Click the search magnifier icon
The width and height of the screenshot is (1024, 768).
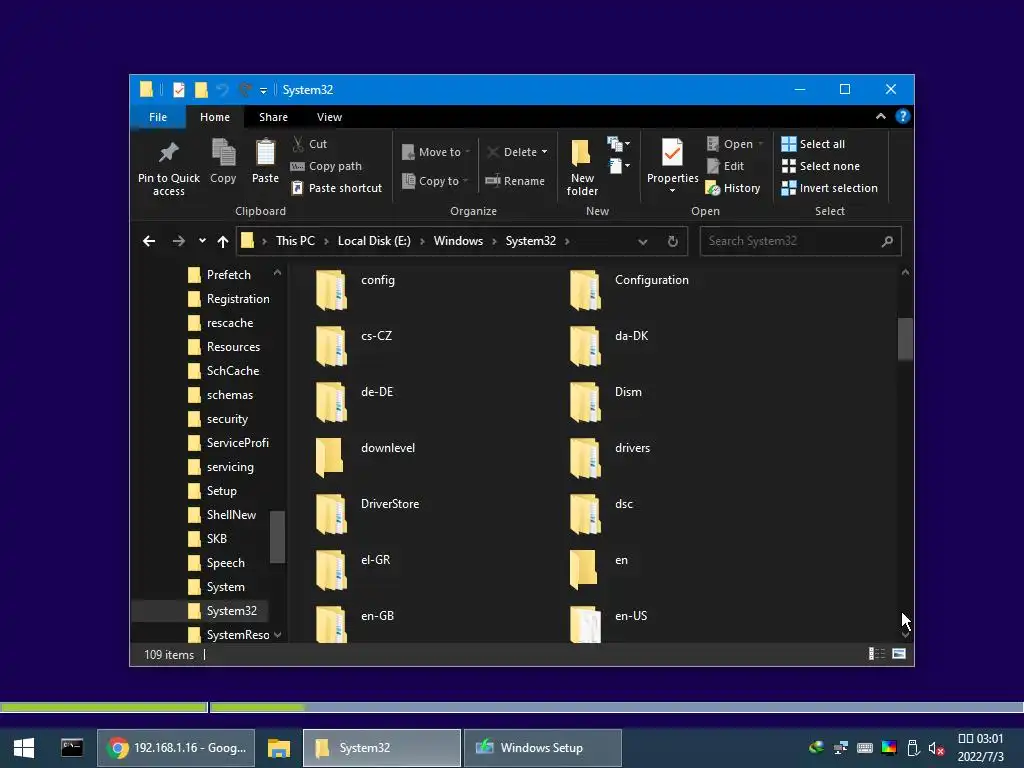click(x=887, y=241)
